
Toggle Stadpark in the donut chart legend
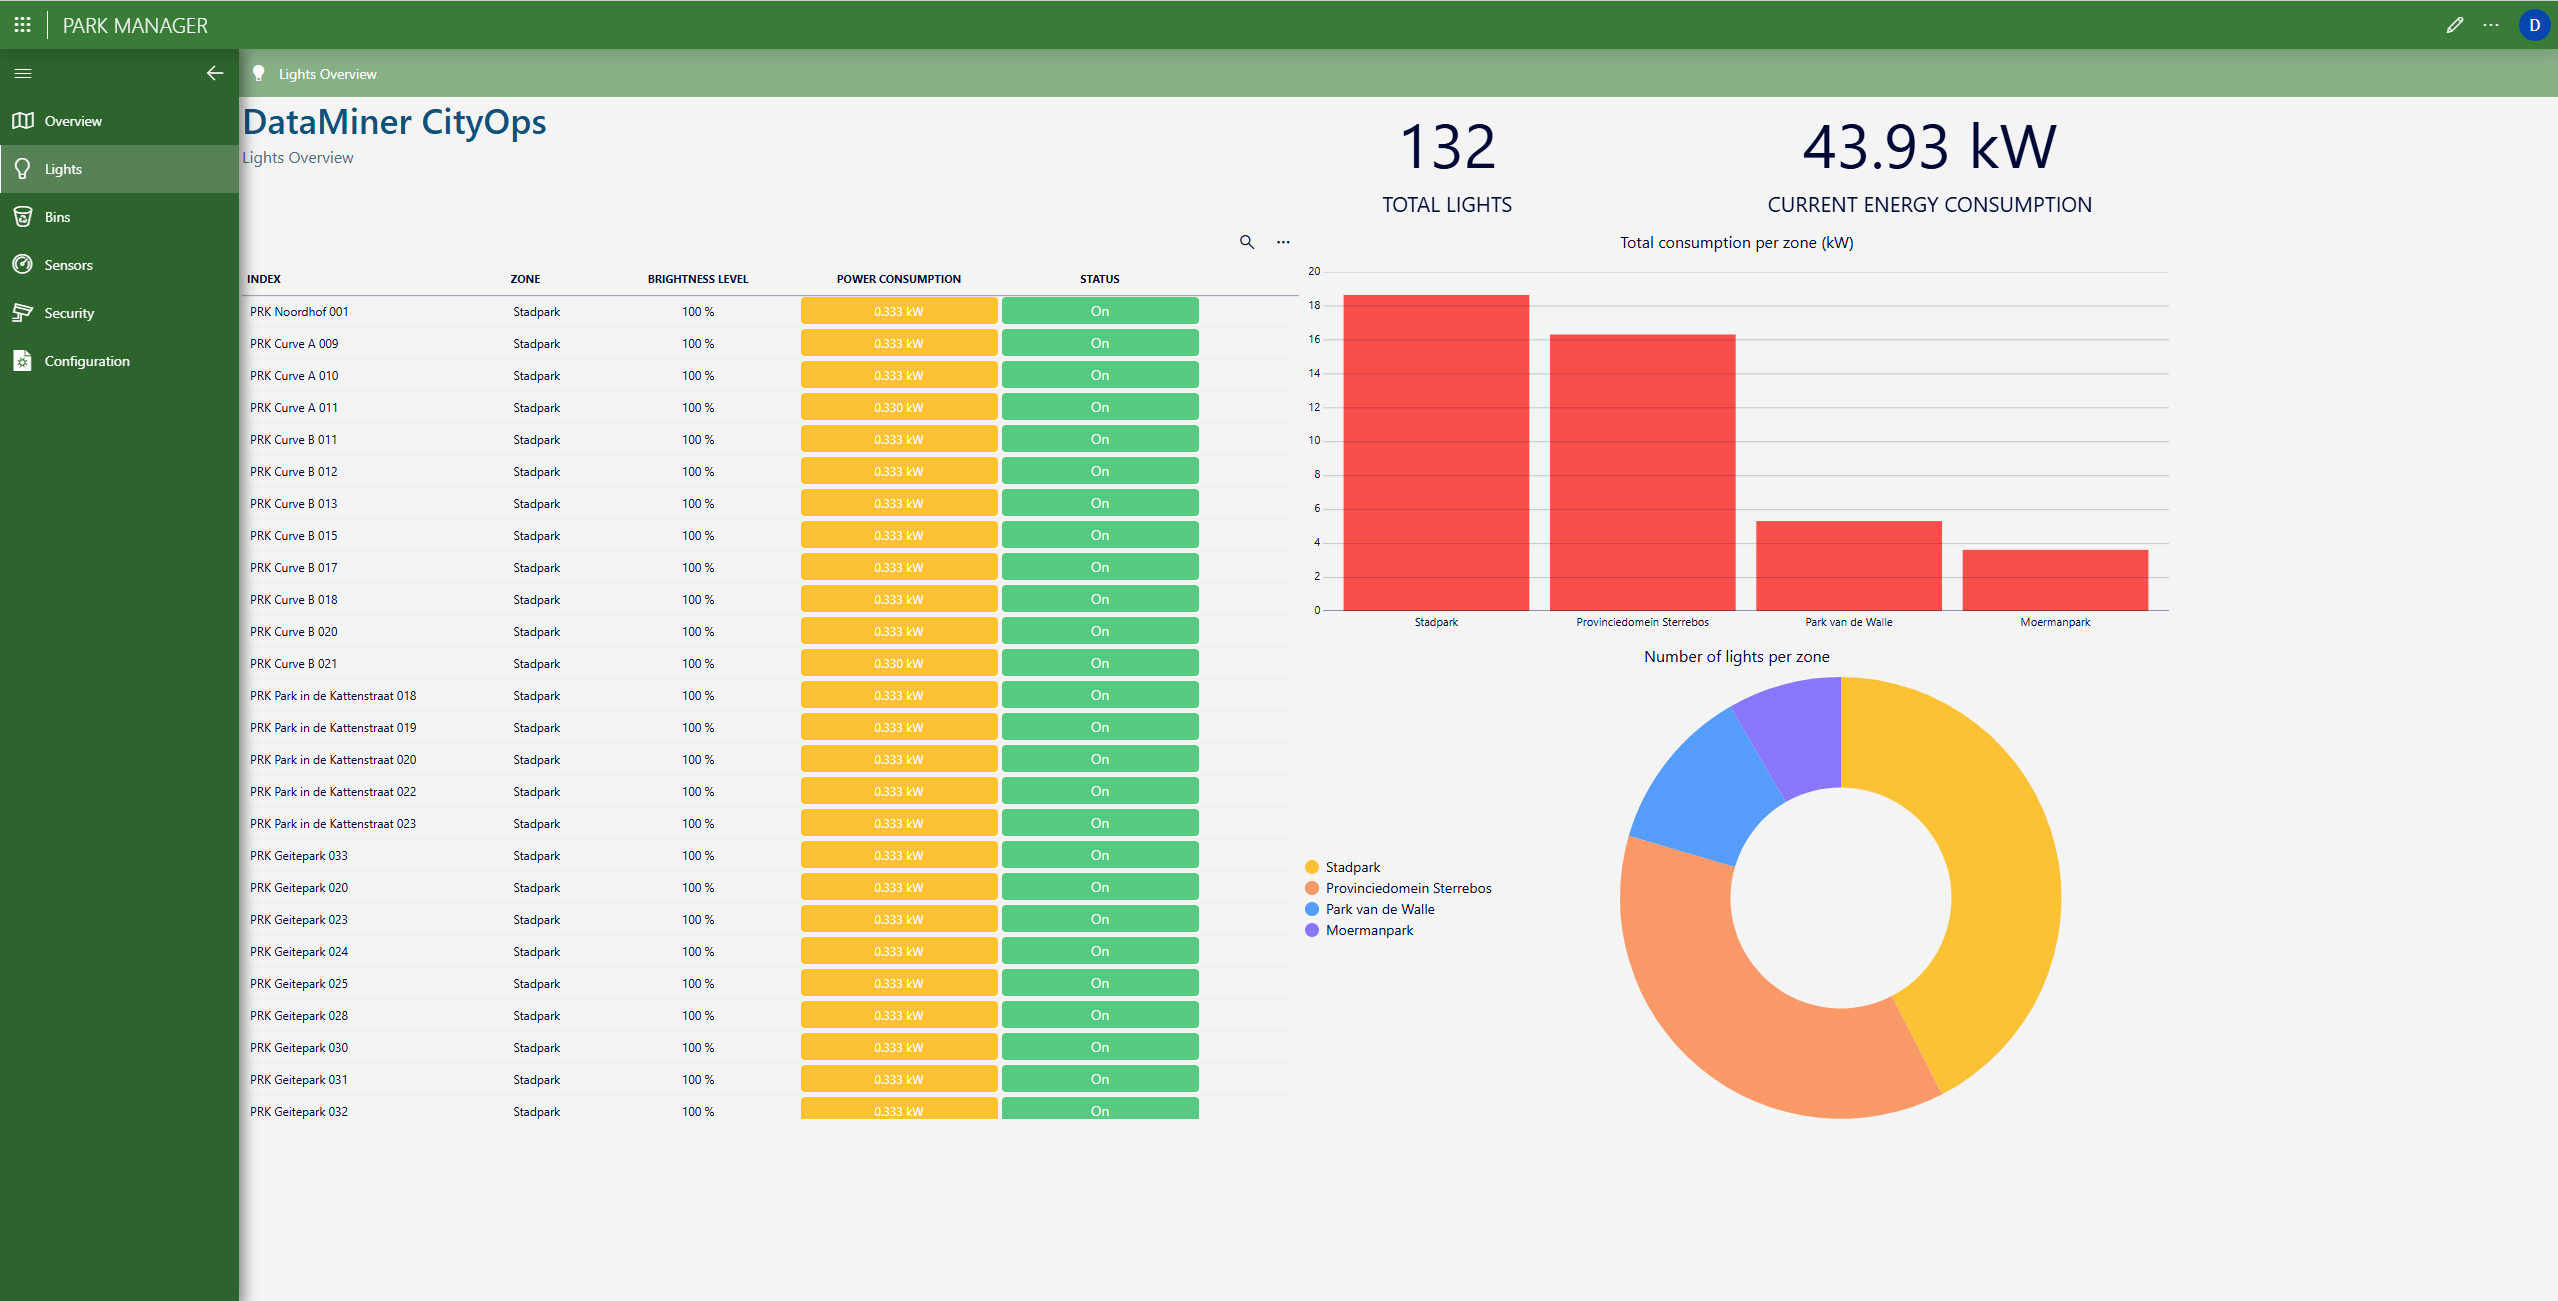click(x=1352, y=867)
